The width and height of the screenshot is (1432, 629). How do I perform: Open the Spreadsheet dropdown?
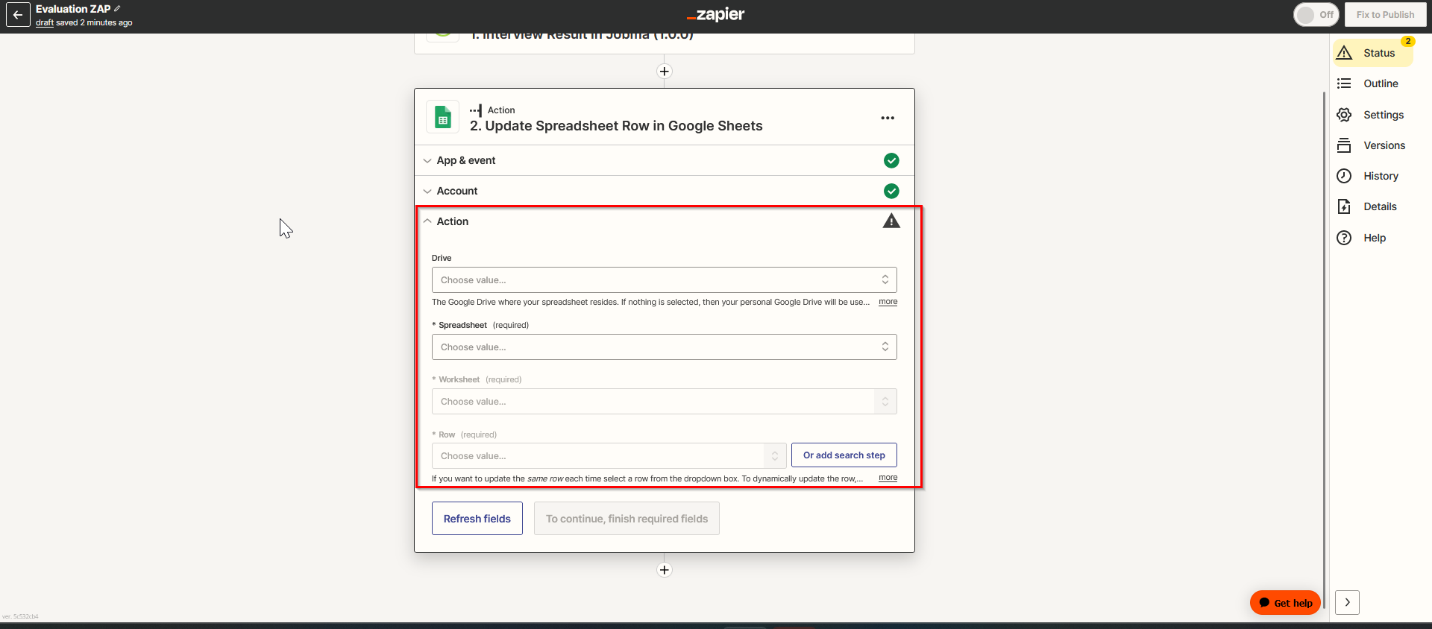664,347
